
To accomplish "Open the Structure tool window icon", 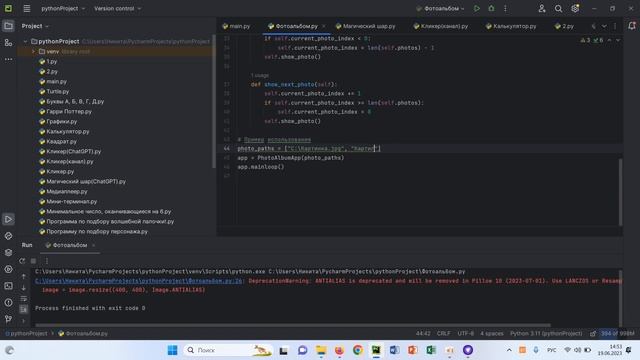I will pos(8,42).
